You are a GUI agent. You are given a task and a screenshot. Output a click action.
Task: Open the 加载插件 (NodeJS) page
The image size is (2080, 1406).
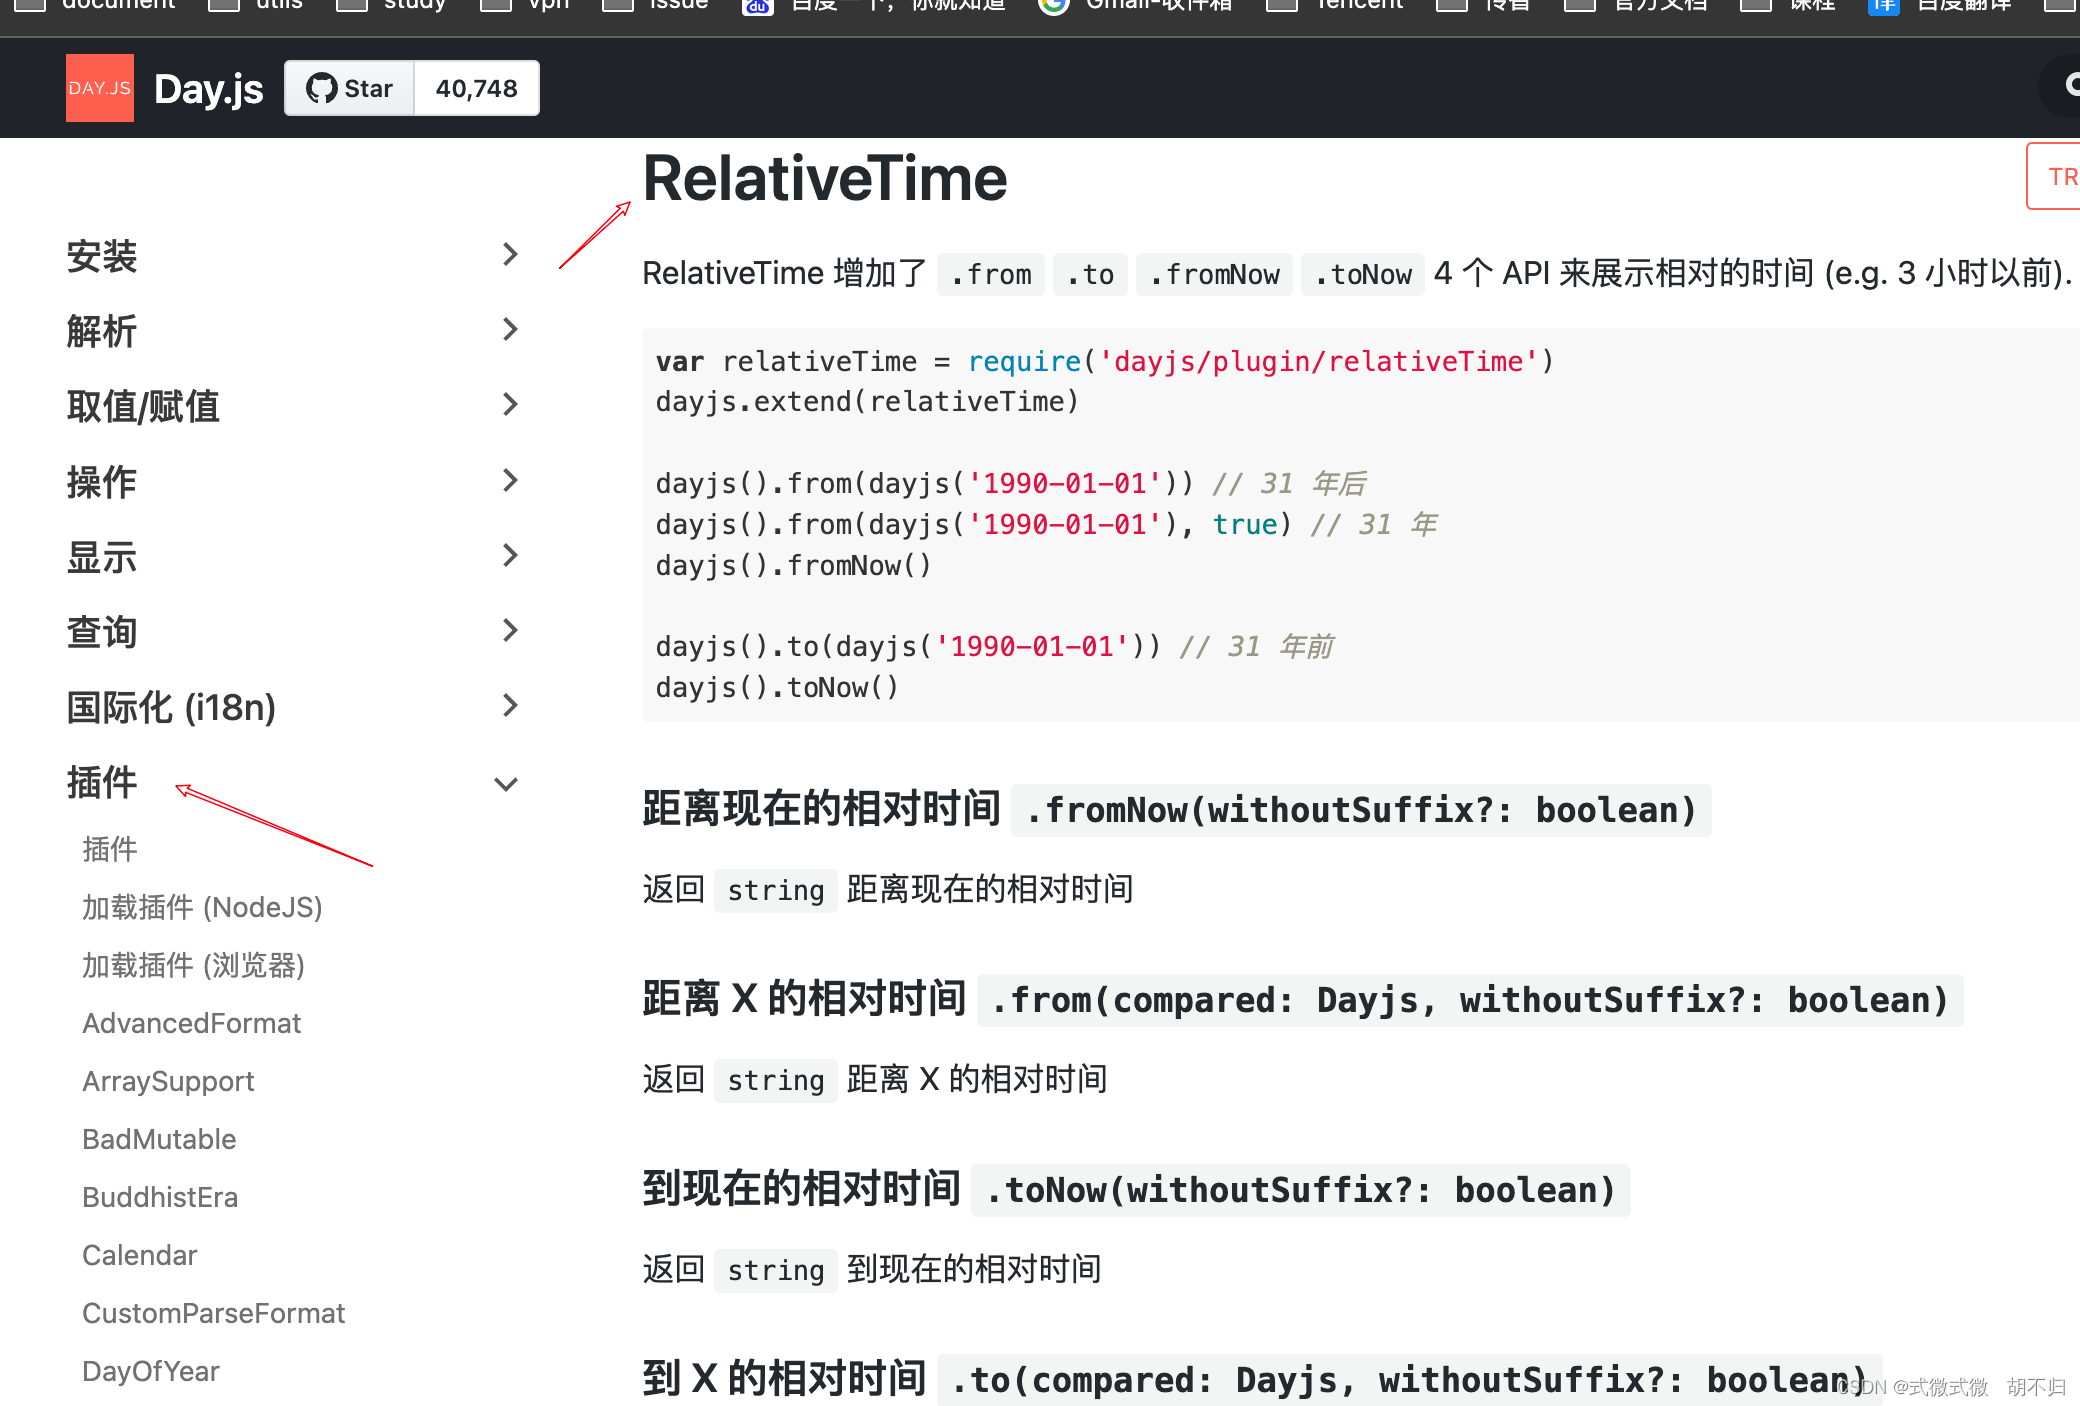click(x=202, y=907)
